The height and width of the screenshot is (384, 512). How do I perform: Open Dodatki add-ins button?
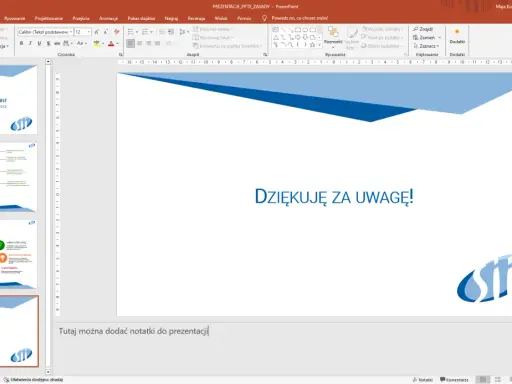pos(457,37)
